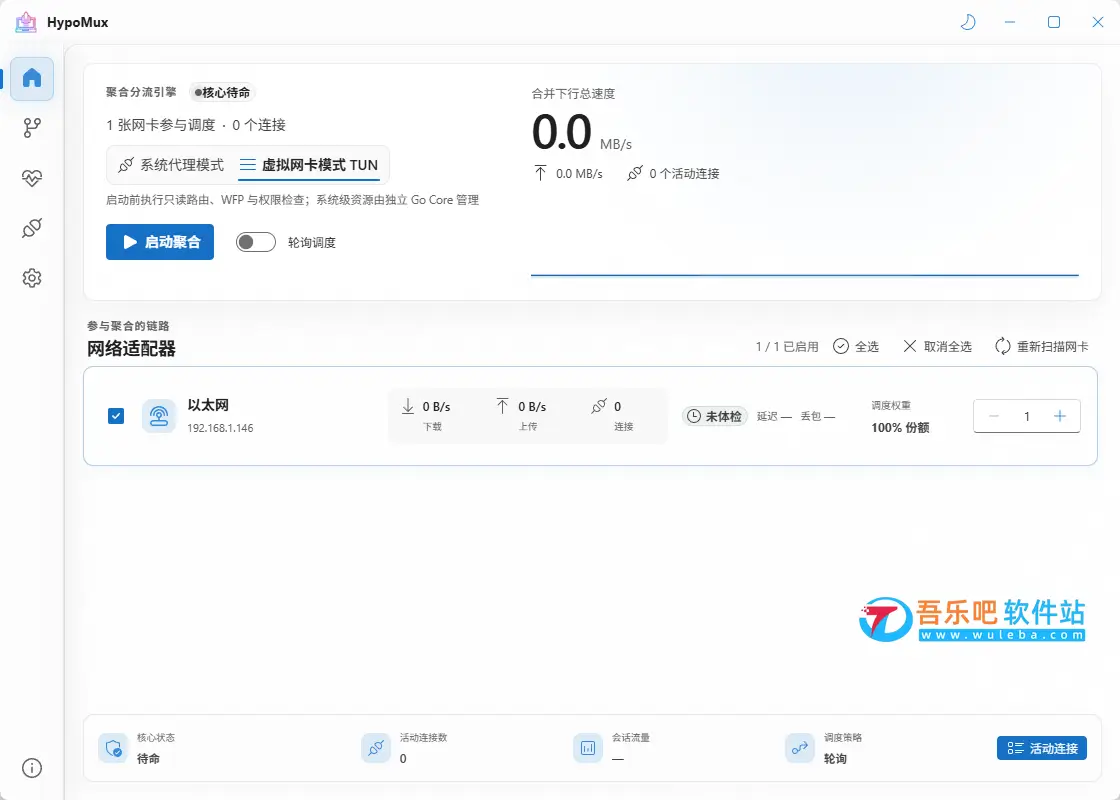Click 全选 to select all adapters

[856, 346]
